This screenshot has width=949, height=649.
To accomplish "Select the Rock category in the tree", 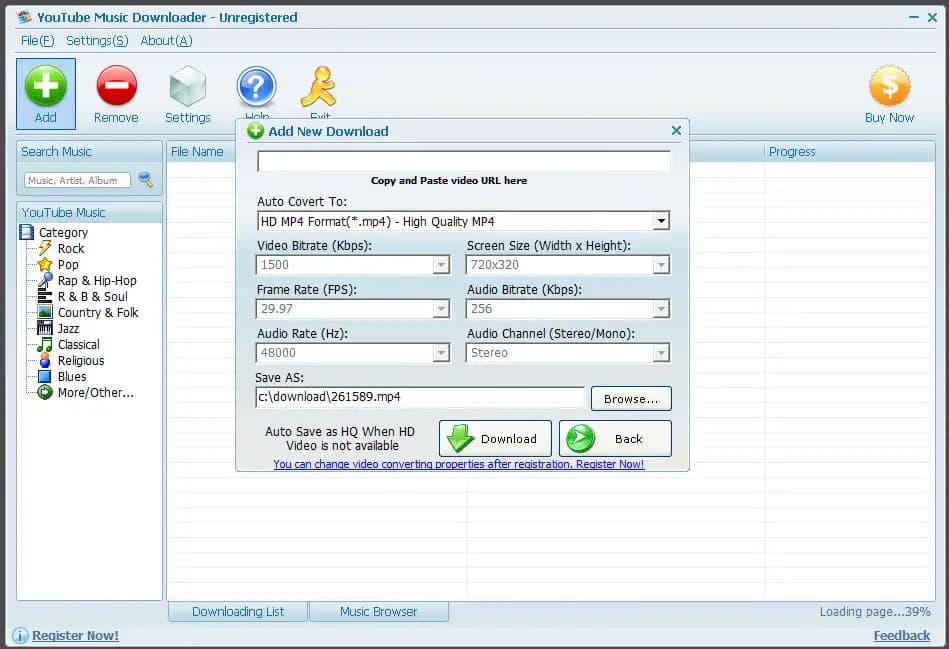I will coord(71,249).
